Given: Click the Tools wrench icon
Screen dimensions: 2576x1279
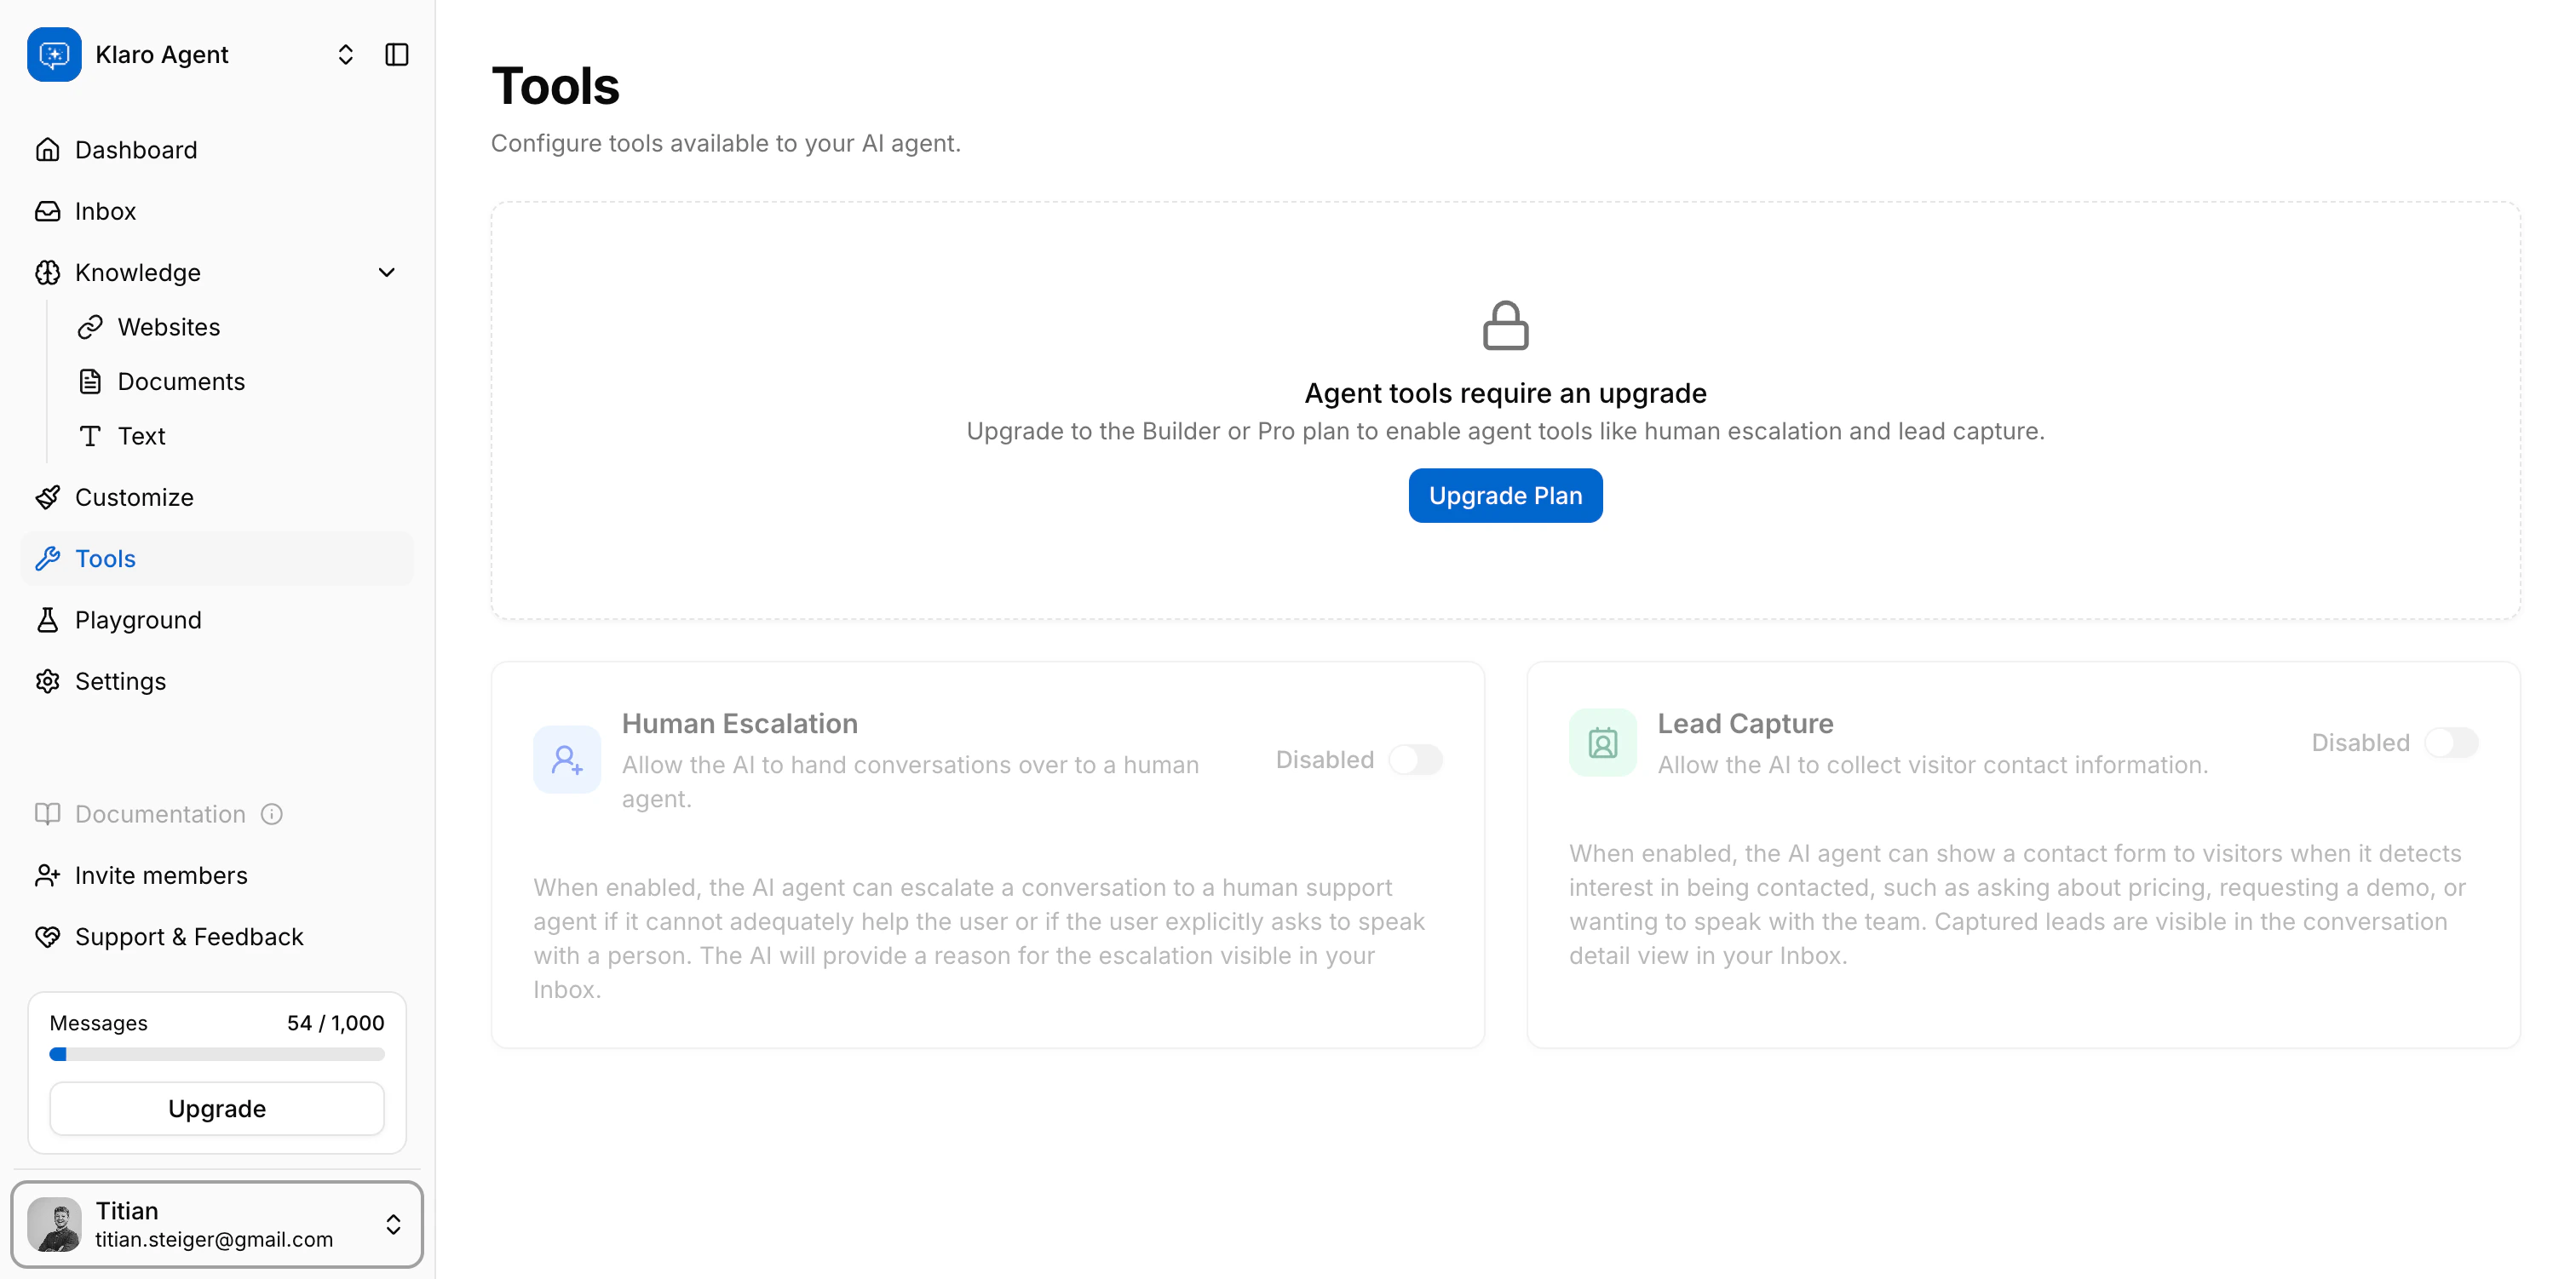Looking at the screenshot, I should tap(48, 558).
